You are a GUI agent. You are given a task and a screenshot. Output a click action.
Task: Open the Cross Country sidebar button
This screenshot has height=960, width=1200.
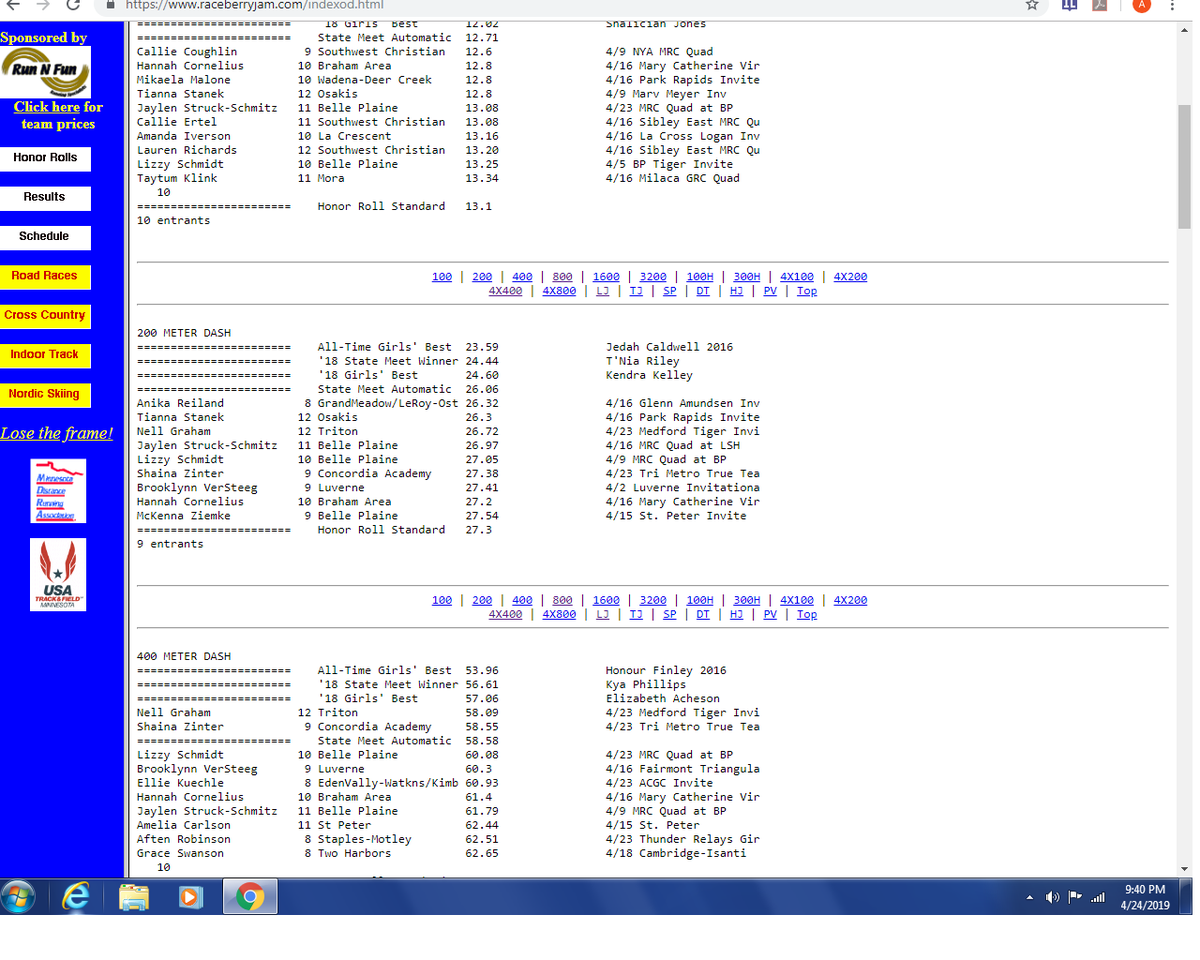click(x=45, y=315)
